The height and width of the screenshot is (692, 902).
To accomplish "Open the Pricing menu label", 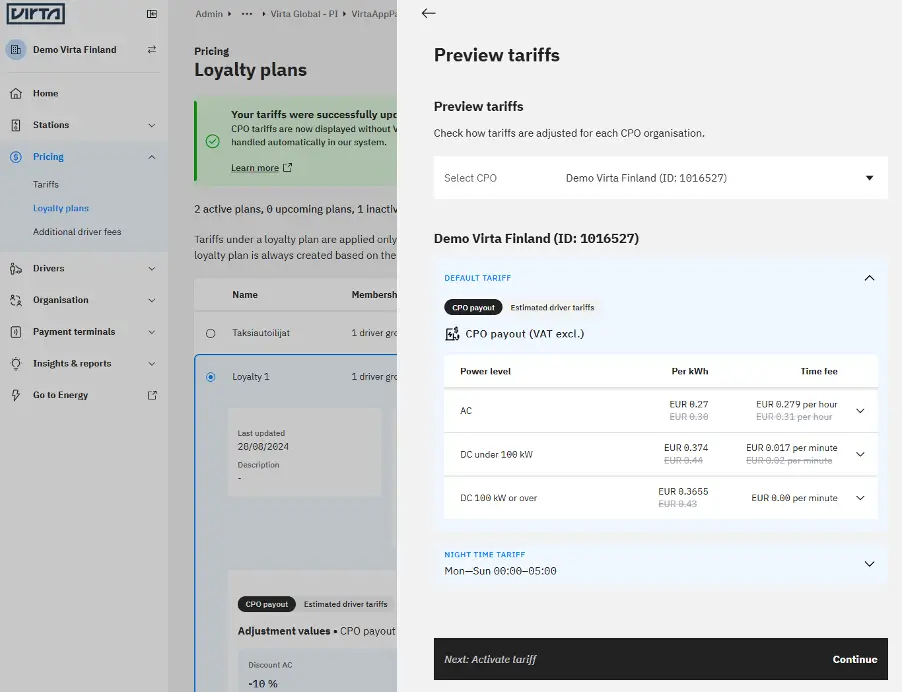I will click(48, 157).
